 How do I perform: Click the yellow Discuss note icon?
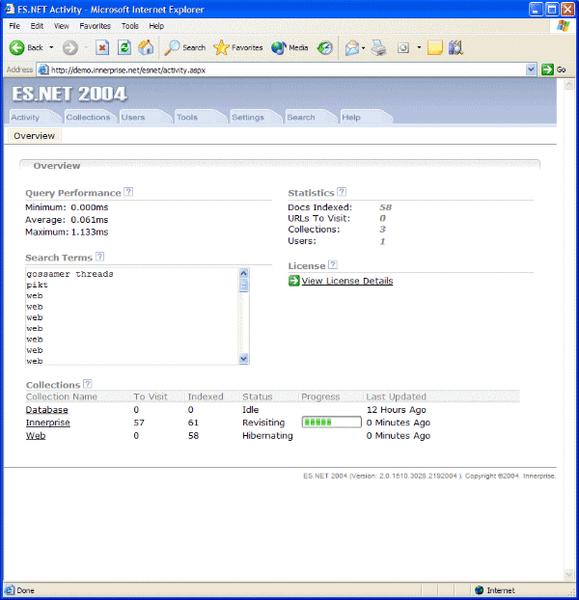[435, 48]
